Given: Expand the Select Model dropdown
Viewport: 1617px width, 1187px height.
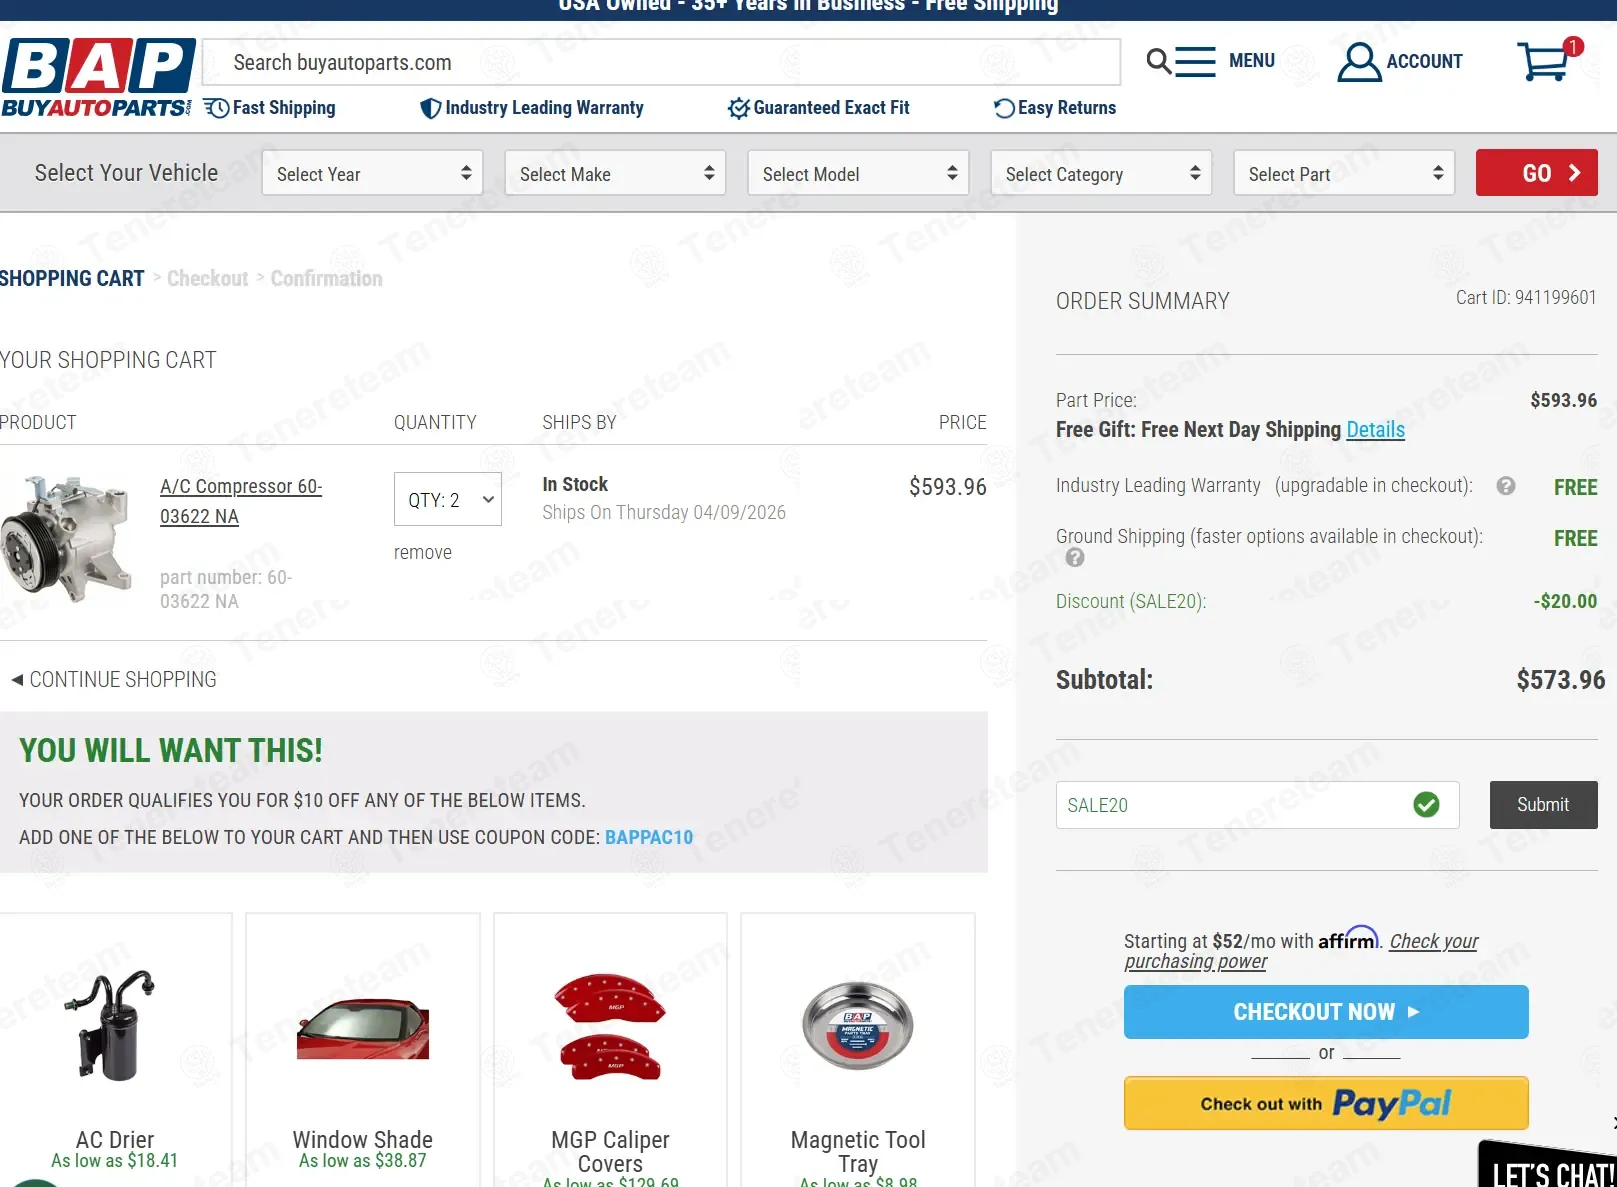Looking at the screenshot, I should [x=858, y=173].
